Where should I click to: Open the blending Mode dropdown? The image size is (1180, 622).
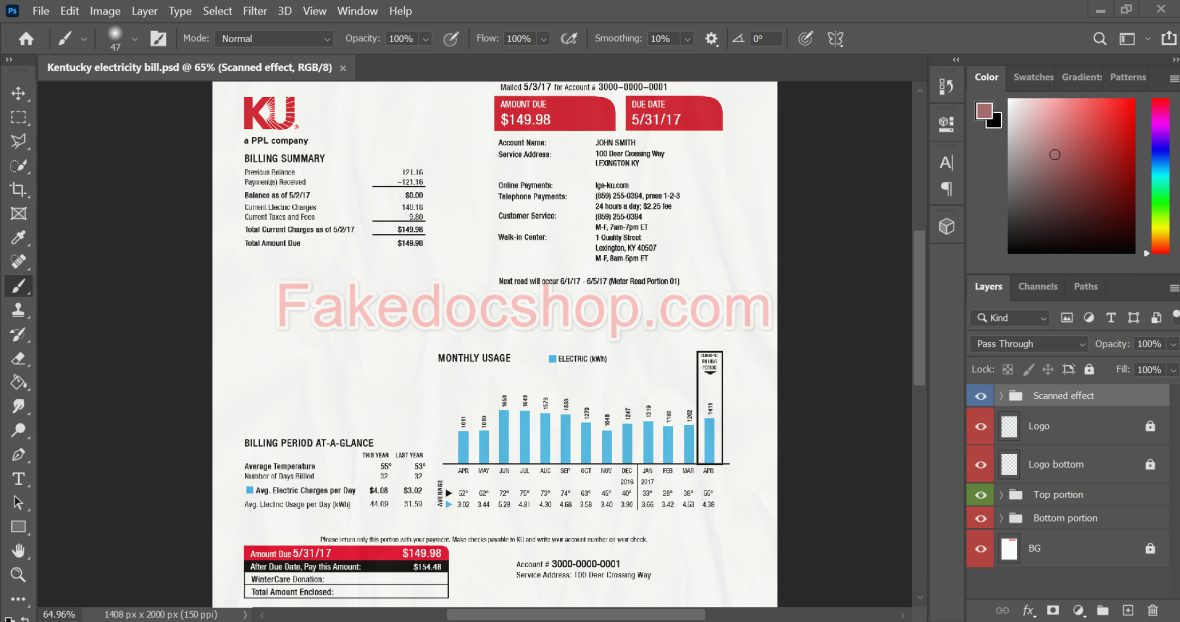click(x=274, y=38)
